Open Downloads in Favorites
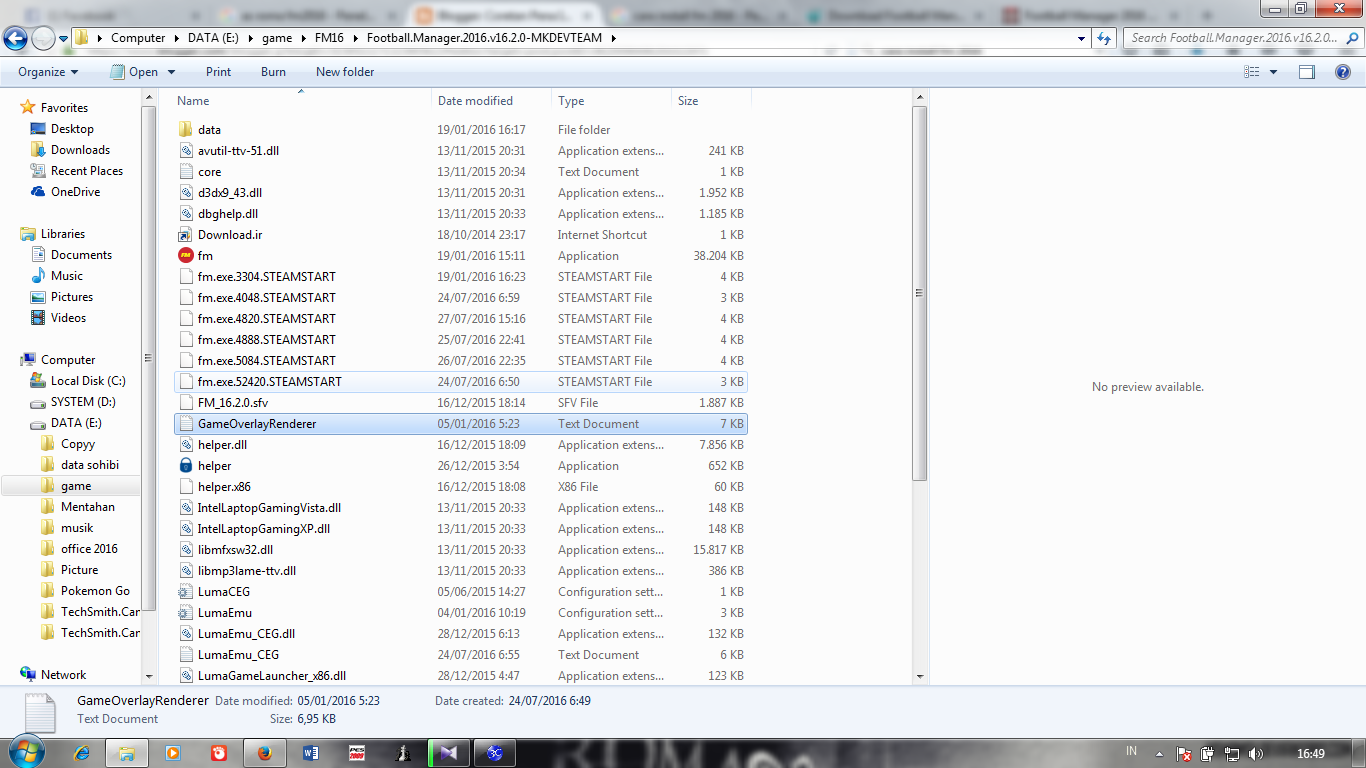The height and width of the screenshot is (768, 1366). [x=80, y=150]
